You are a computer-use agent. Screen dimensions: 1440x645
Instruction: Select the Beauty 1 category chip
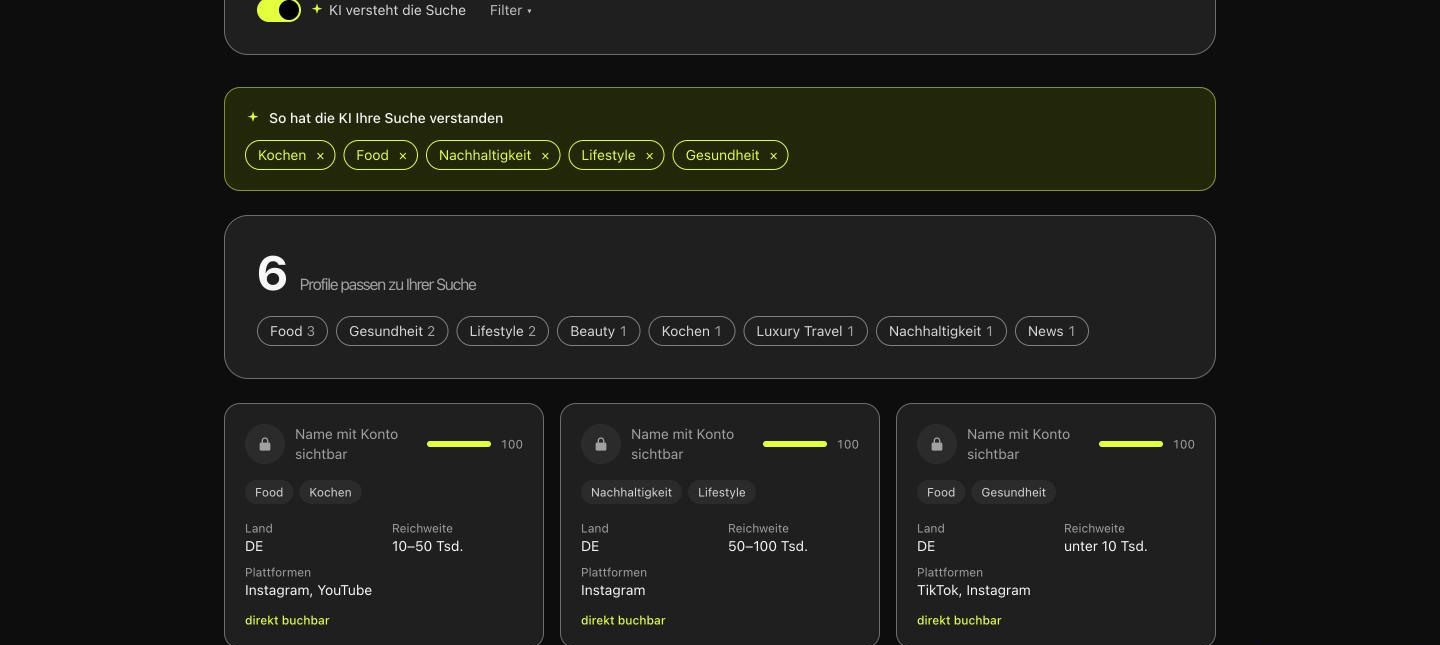(598, 331)
